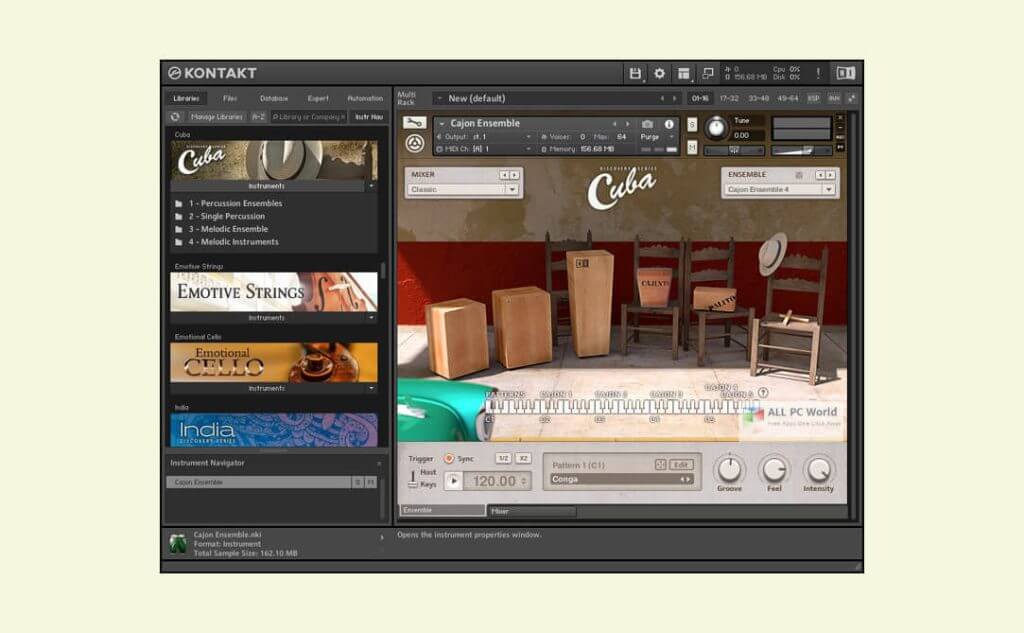Click the exclamation warning indicator
Screen dimensions: 1024x633
pos(818,73)
